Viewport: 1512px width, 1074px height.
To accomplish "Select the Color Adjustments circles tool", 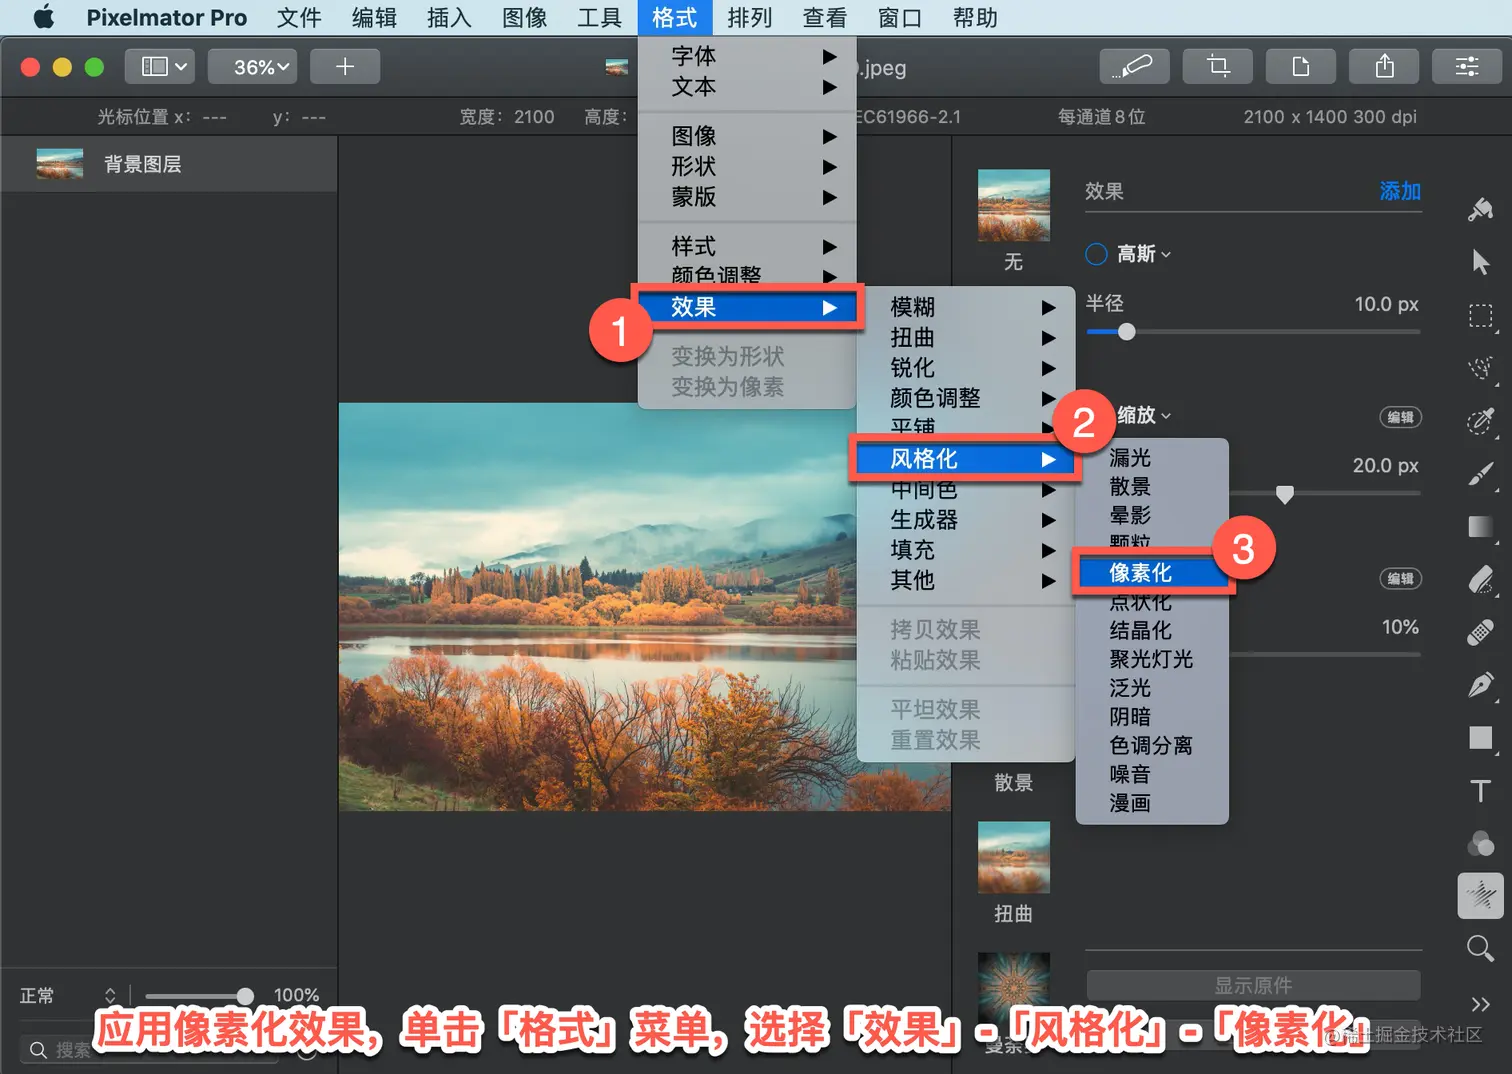I will (1481, 844).
